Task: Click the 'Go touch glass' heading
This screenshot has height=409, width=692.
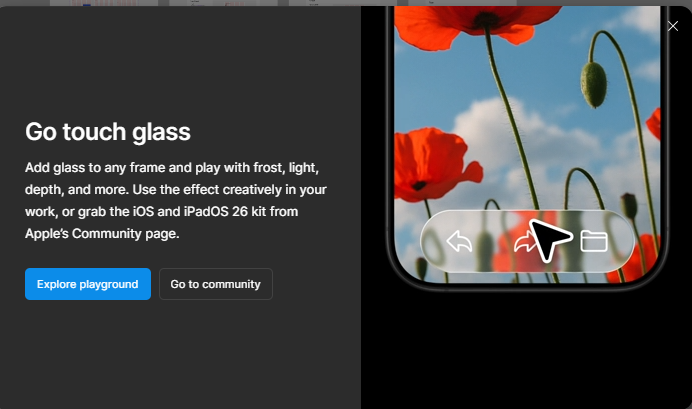Action: pyautogui.click(x=108, y=132)
